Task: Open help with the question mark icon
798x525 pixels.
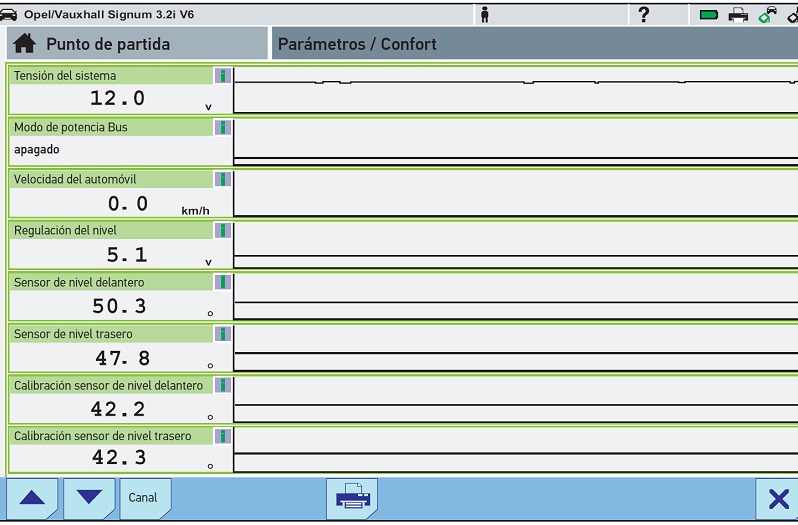Action: pyautogui.click(x=643, y=14)
